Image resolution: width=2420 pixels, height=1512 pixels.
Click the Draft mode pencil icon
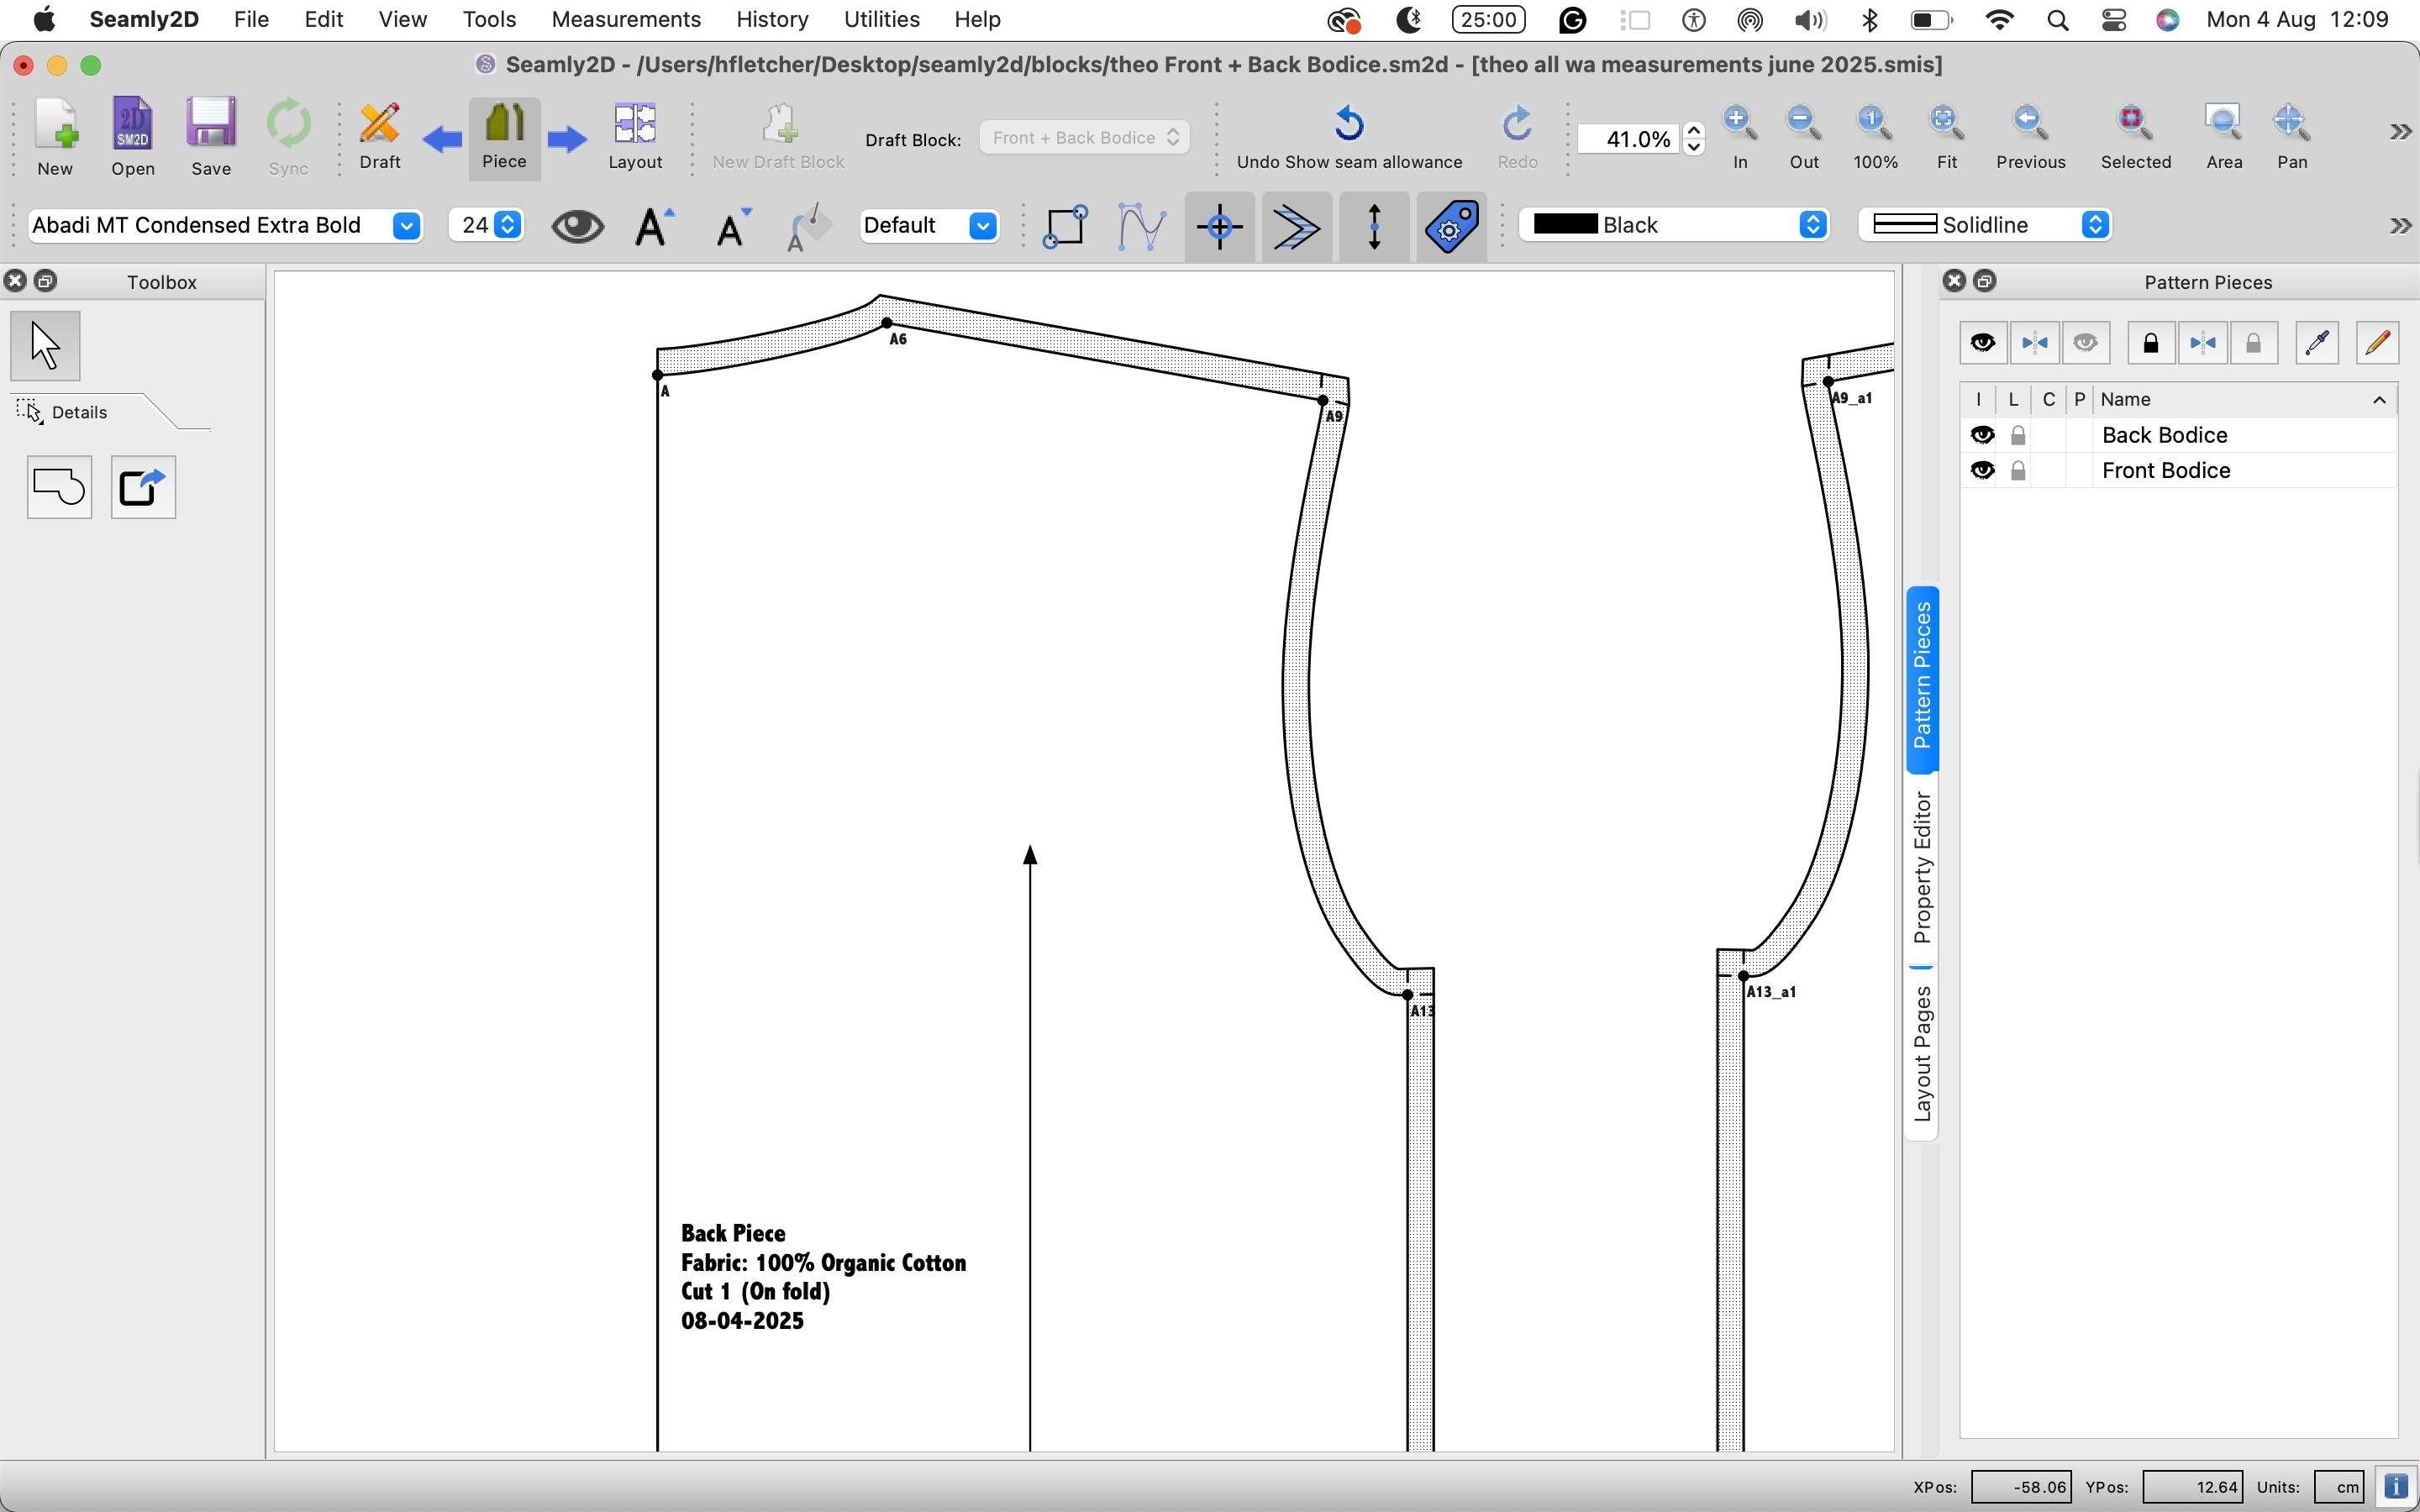coord(379,125)
